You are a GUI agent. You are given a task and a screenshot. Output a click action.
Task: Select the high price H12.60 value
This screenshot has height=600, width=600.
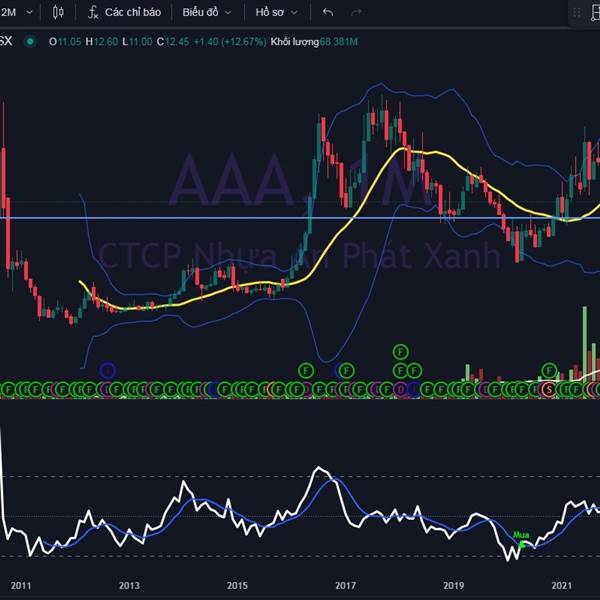coord(101,41)
